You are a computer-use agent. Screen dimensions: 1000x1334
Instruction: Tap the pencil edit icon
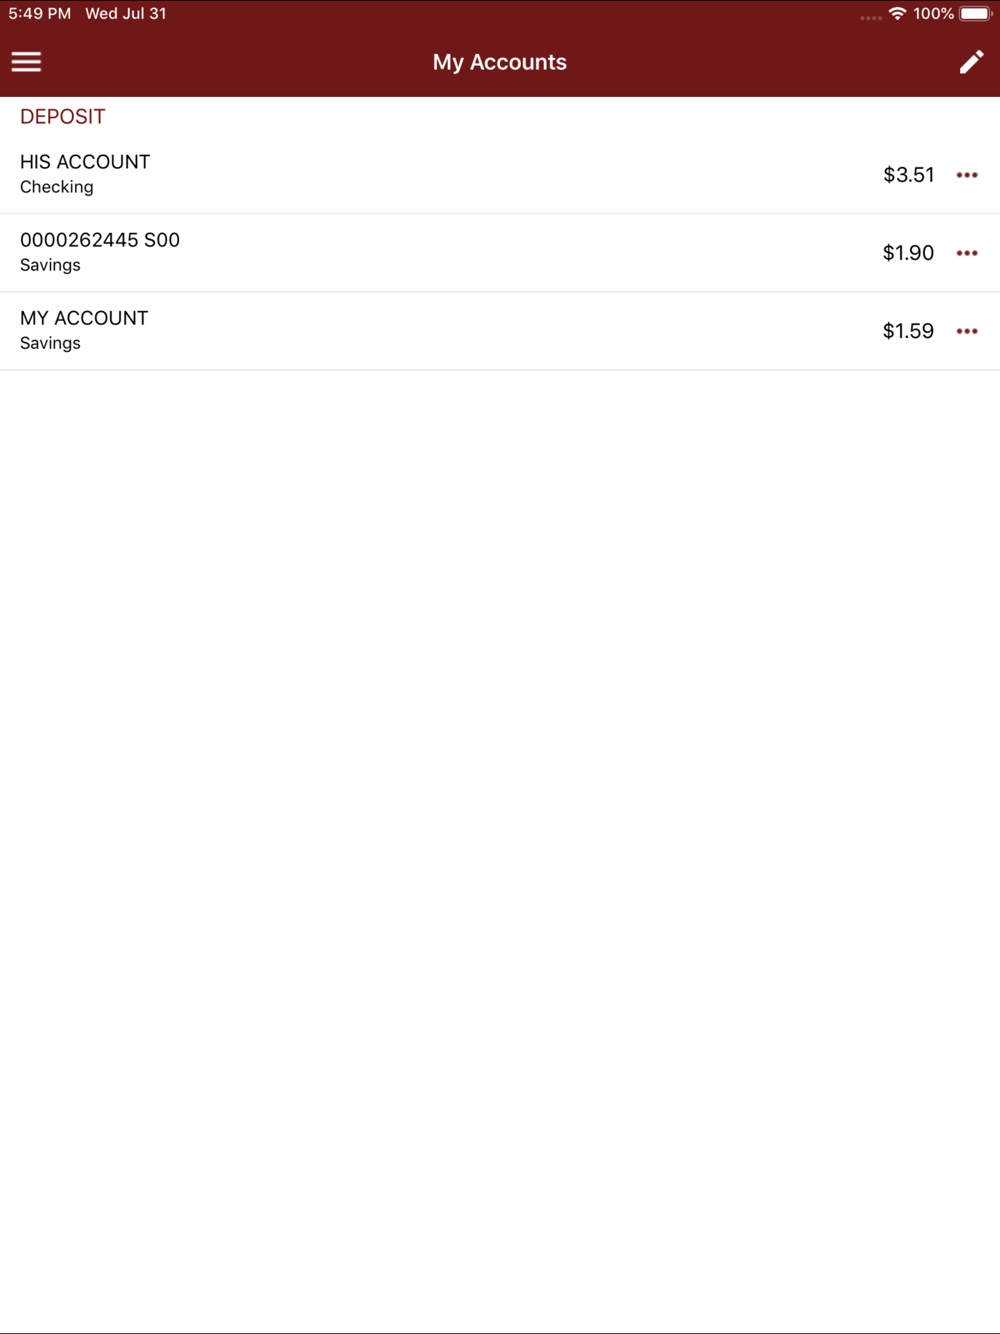(971, 62)
